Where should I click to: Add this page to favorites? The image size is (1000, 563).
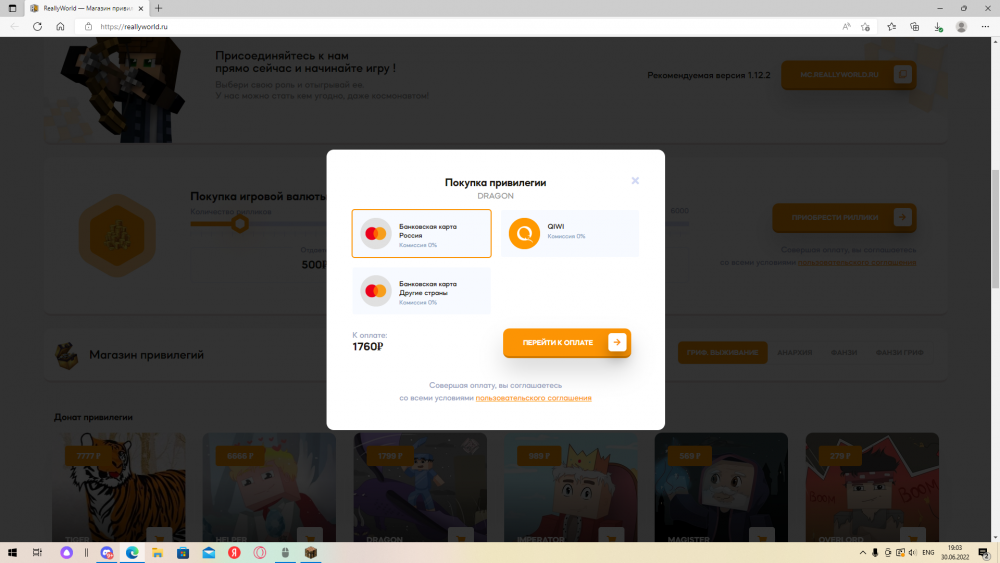tap(865, 27)
